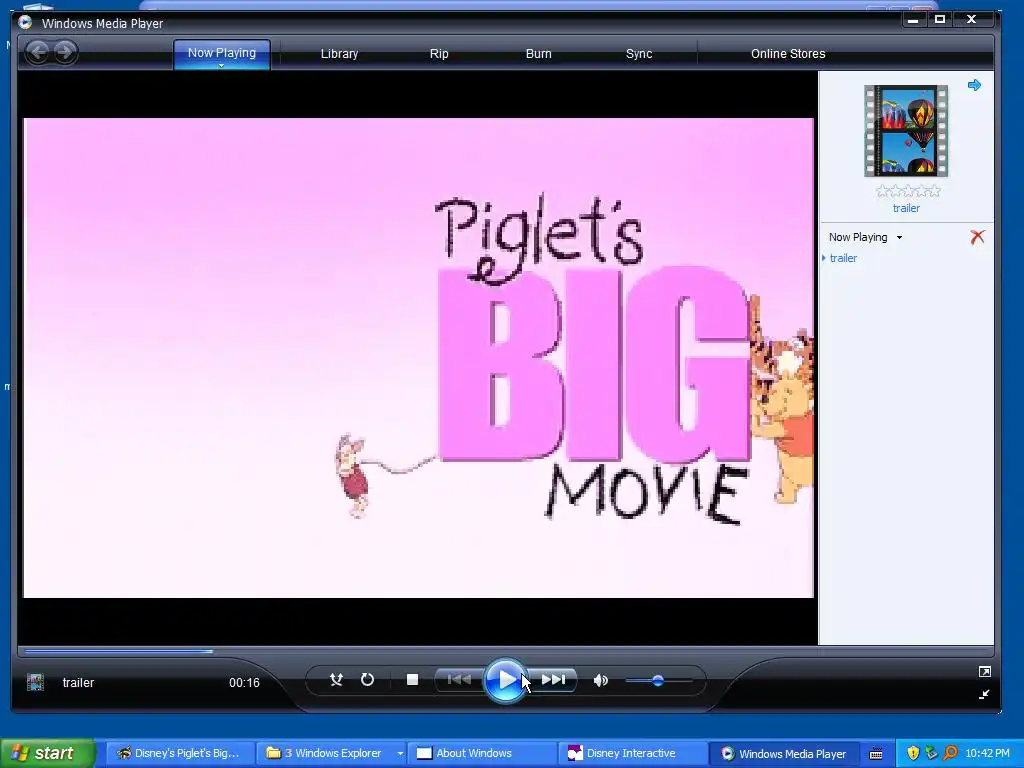Click the Windows Media Player title bar icon
The image size is (1024, 768).
pos(25,23)
